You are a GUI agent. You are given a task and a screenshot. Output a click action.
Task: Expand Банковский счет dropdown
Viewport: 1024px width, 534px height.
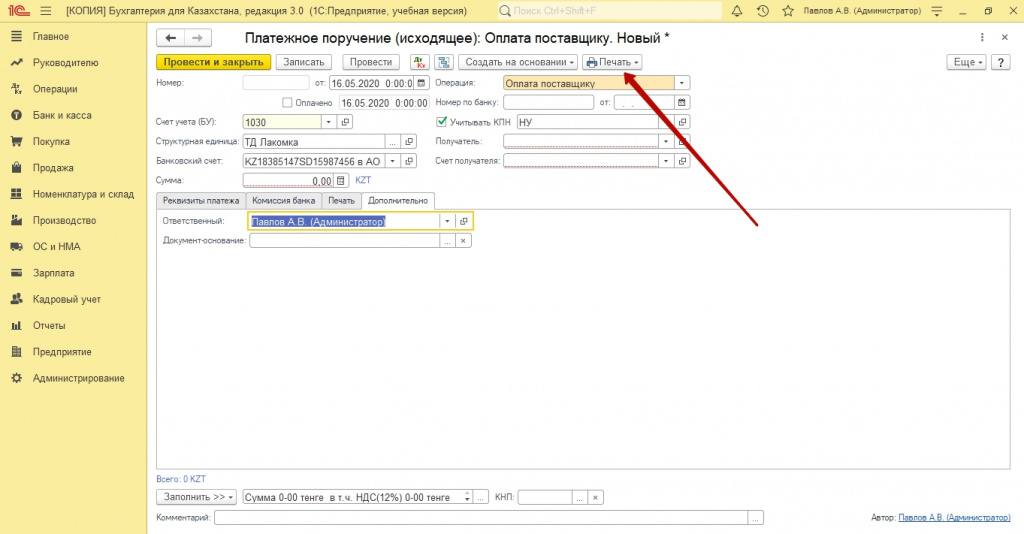point(392,161)
